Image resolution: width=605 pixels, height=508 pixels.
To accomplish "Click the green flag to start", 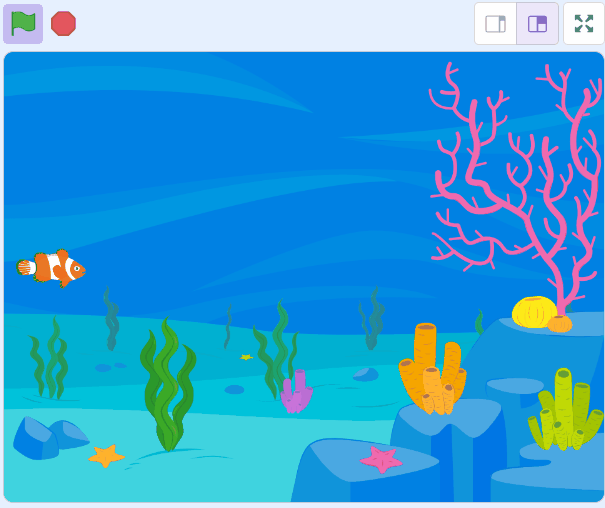I will coord(22,23).
